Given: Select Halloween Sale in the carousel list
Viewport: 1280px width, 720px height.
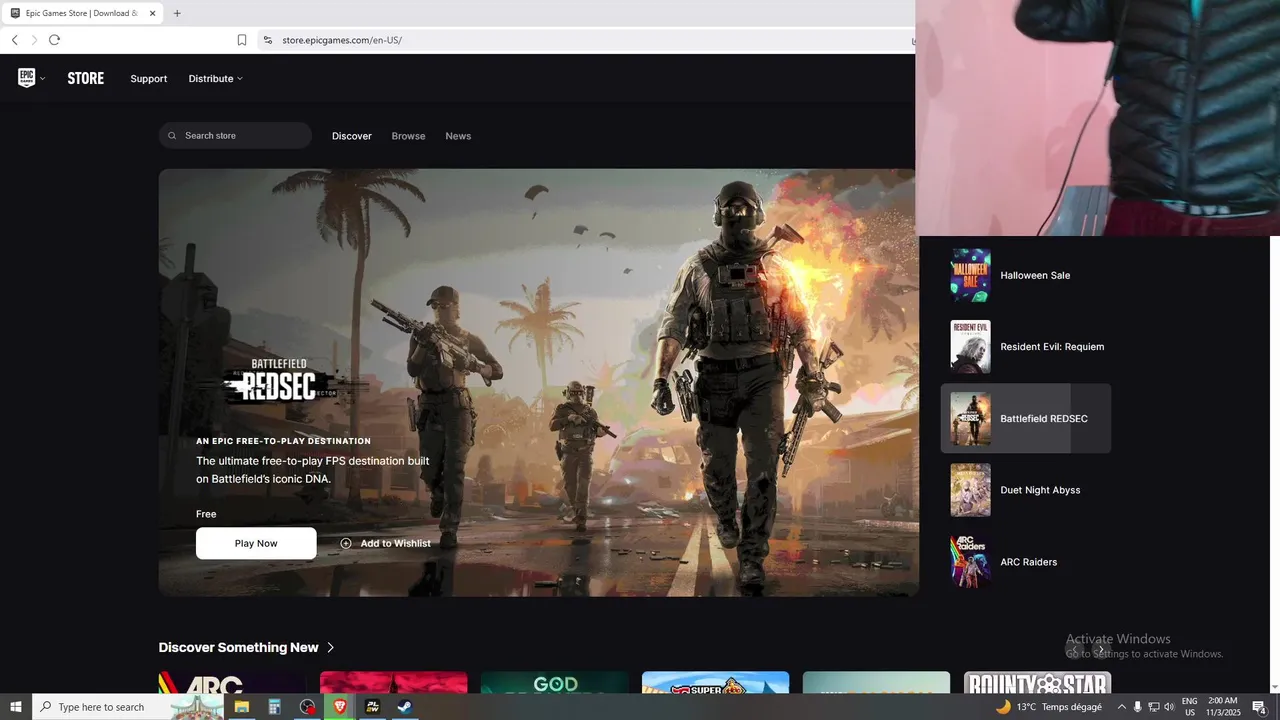Looking at the screenshot, I should 1025,275.
